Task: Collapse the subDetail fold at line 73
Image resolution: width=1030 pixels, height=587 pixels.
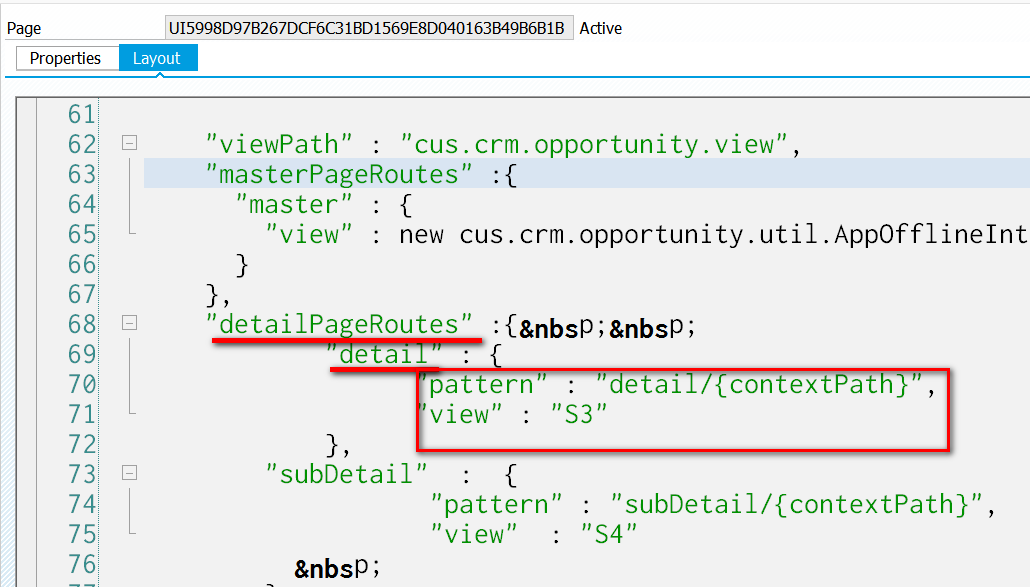Action: pos(129,473)
